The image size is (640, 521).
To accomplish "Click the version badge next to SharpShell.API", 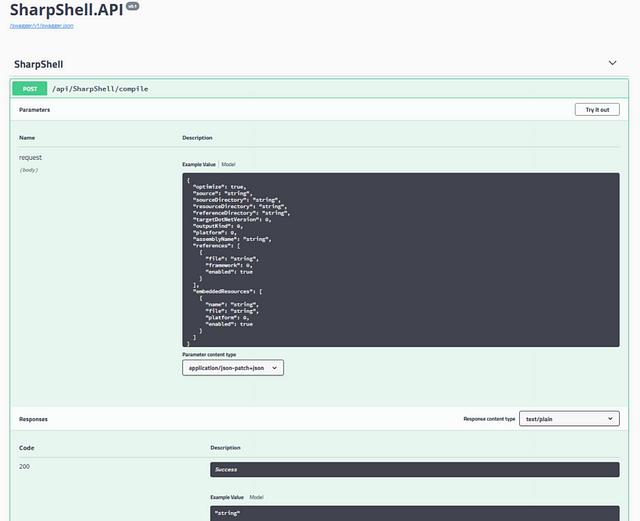I will 133,6.
